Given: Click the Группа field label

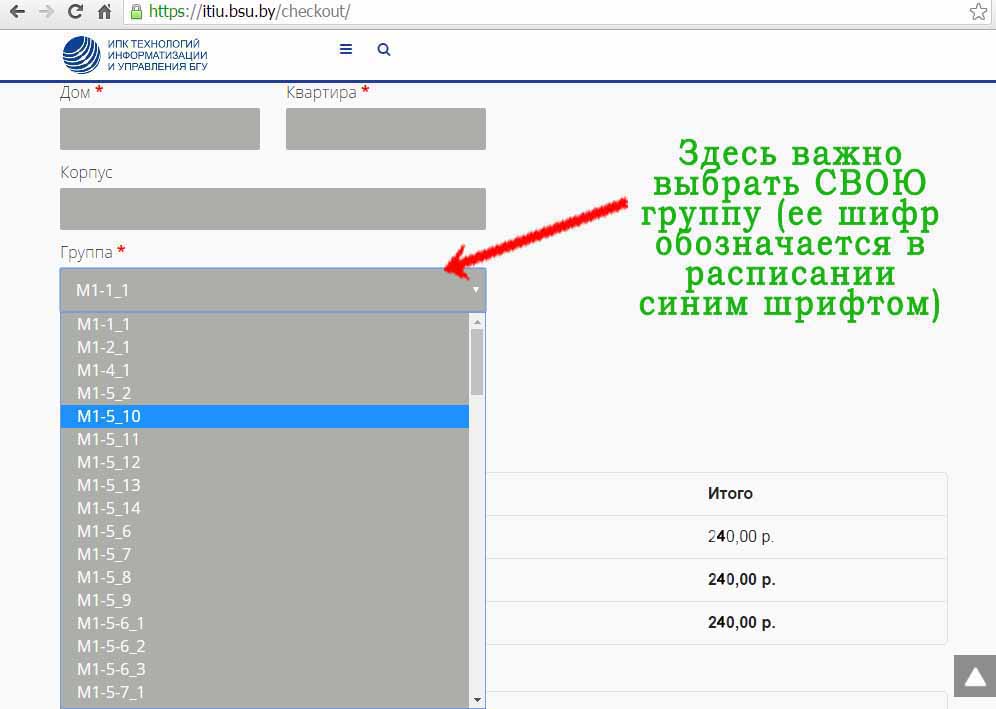Looking at the screenshot, I should 86,252.
